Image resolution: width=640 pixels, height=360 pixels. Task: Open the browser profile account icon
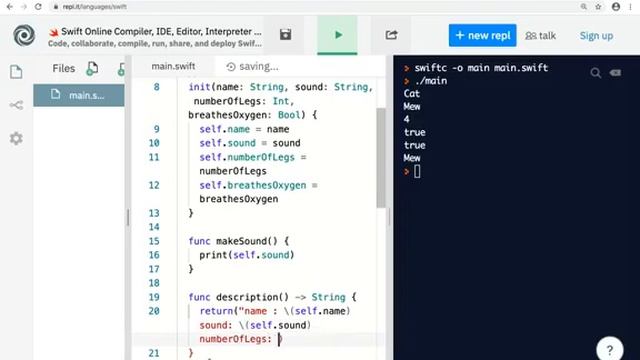(616, 7)
